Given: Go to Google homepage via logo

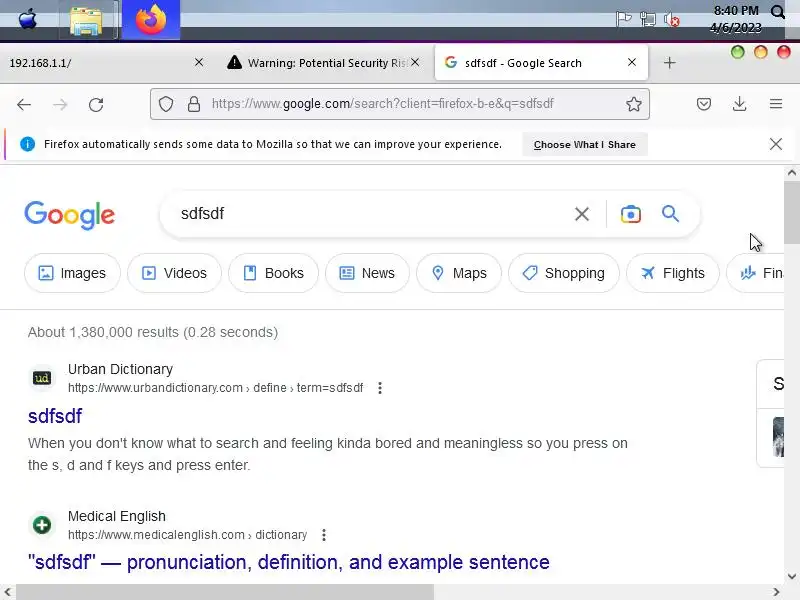Looking at the screenshot, I should [69, 215].
